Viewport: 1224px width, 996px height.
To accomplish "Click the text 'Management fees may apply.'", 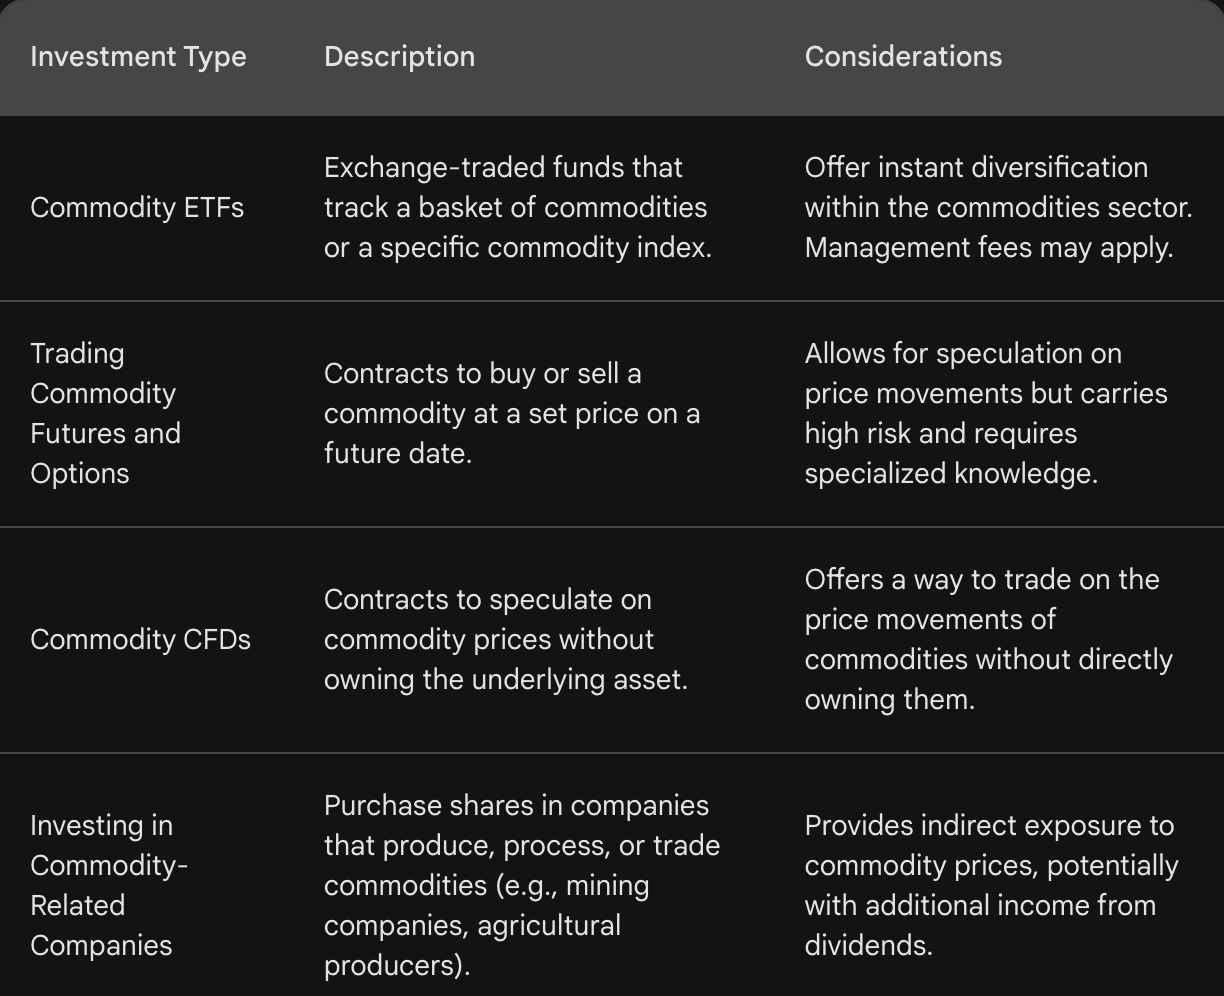I will pos(988,248).
